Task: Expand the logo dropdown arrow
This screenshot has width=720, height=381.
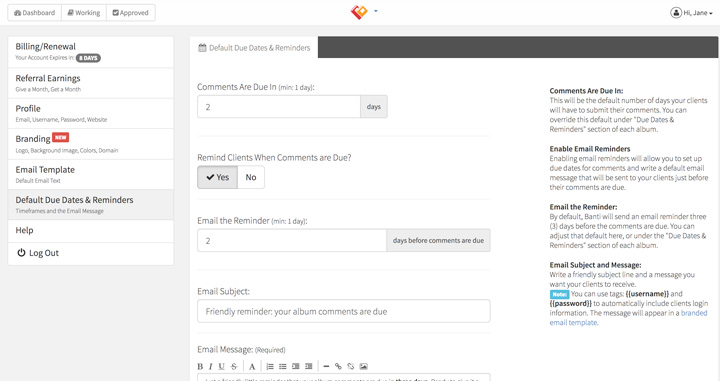Action: click(376, 11)
